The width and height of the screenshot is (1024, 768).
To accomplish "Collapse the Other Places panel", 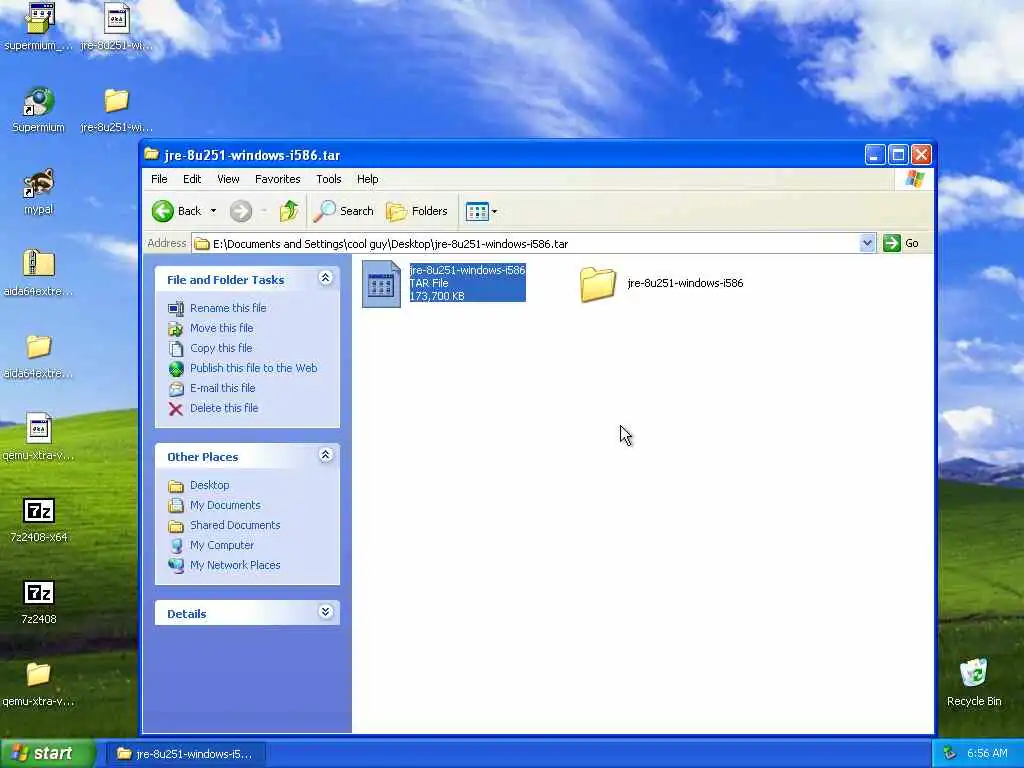I will (325, 455).
